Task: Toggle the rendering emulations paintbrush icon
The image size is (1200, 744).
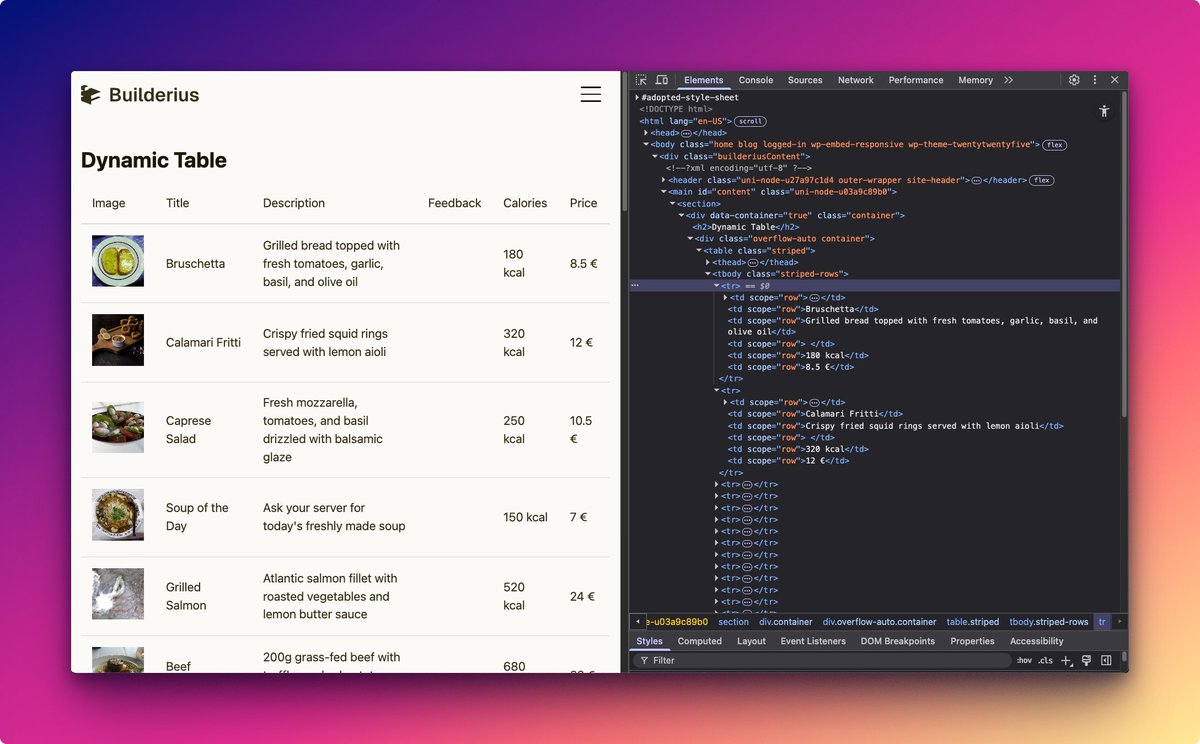Action: tap(1087, 660)
